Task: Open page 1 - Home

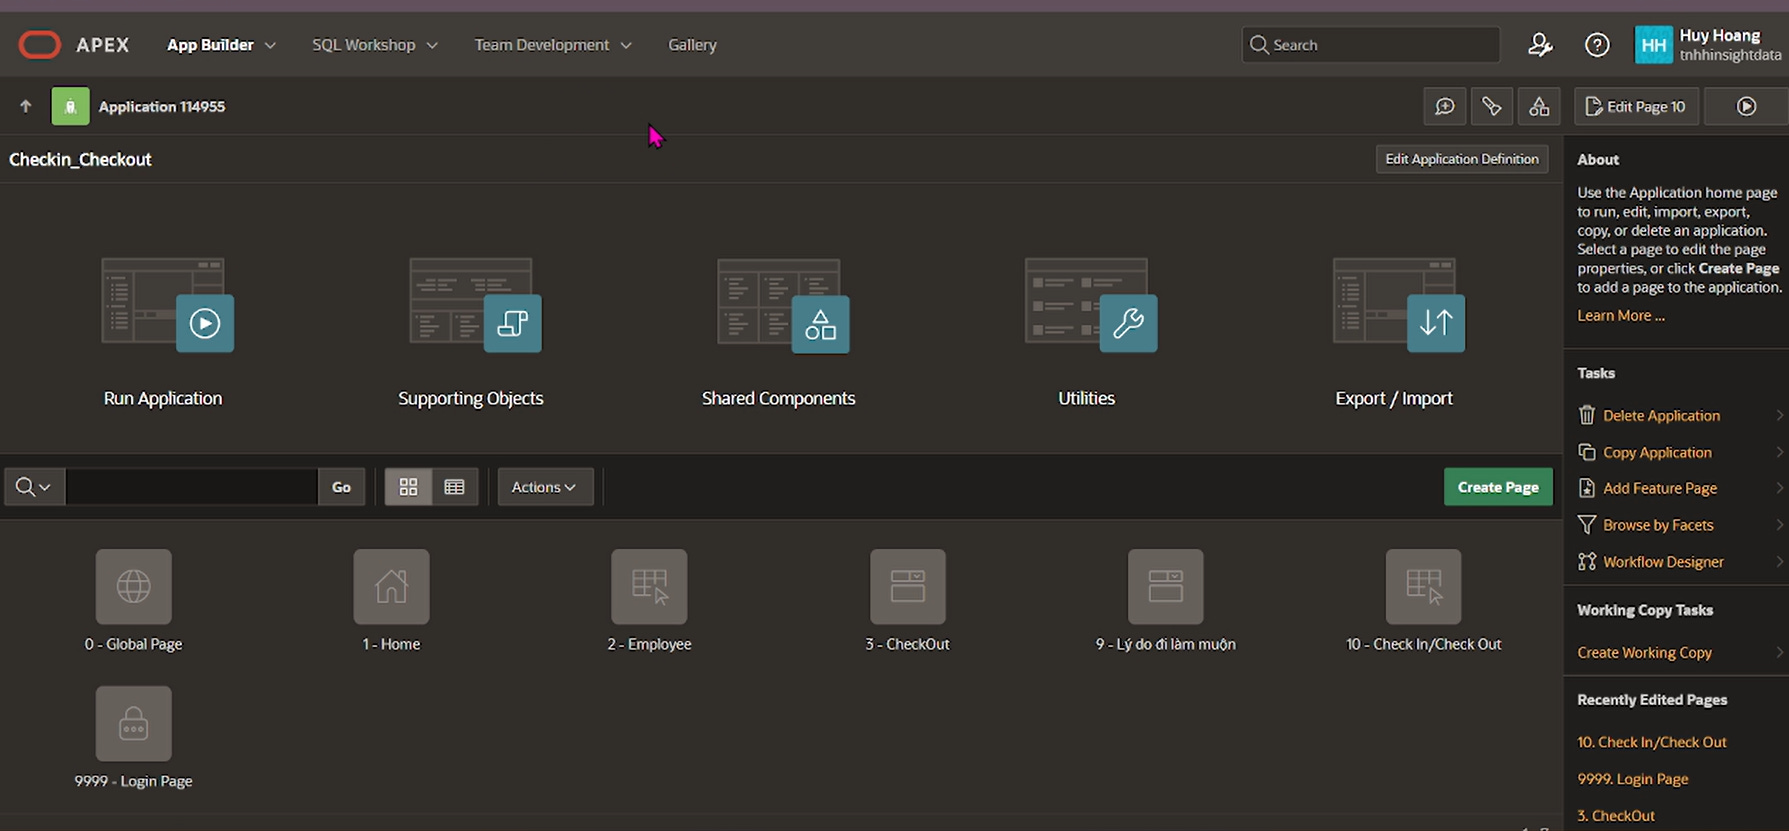Action: 392,586
